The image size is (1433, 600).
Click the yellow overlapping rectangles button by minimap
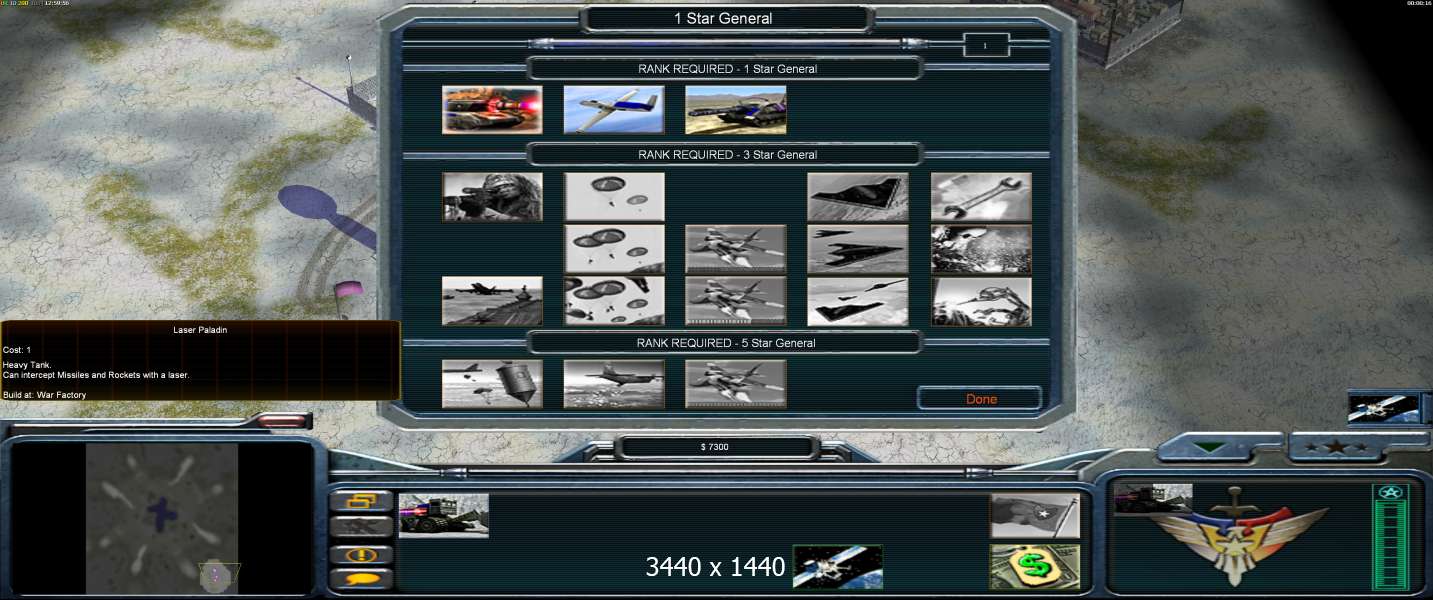(361, 501)
